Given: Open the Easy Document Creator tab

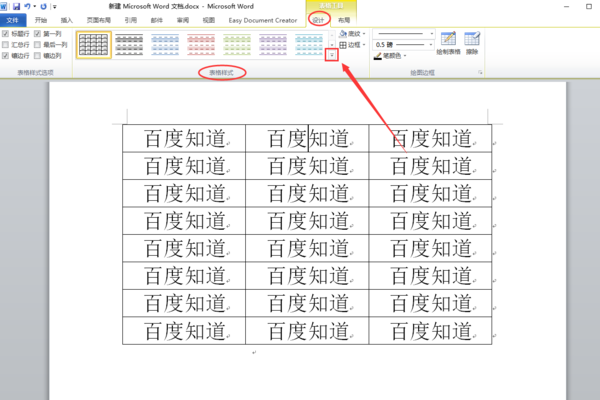Looking at the screenshot, I should 262,20.
